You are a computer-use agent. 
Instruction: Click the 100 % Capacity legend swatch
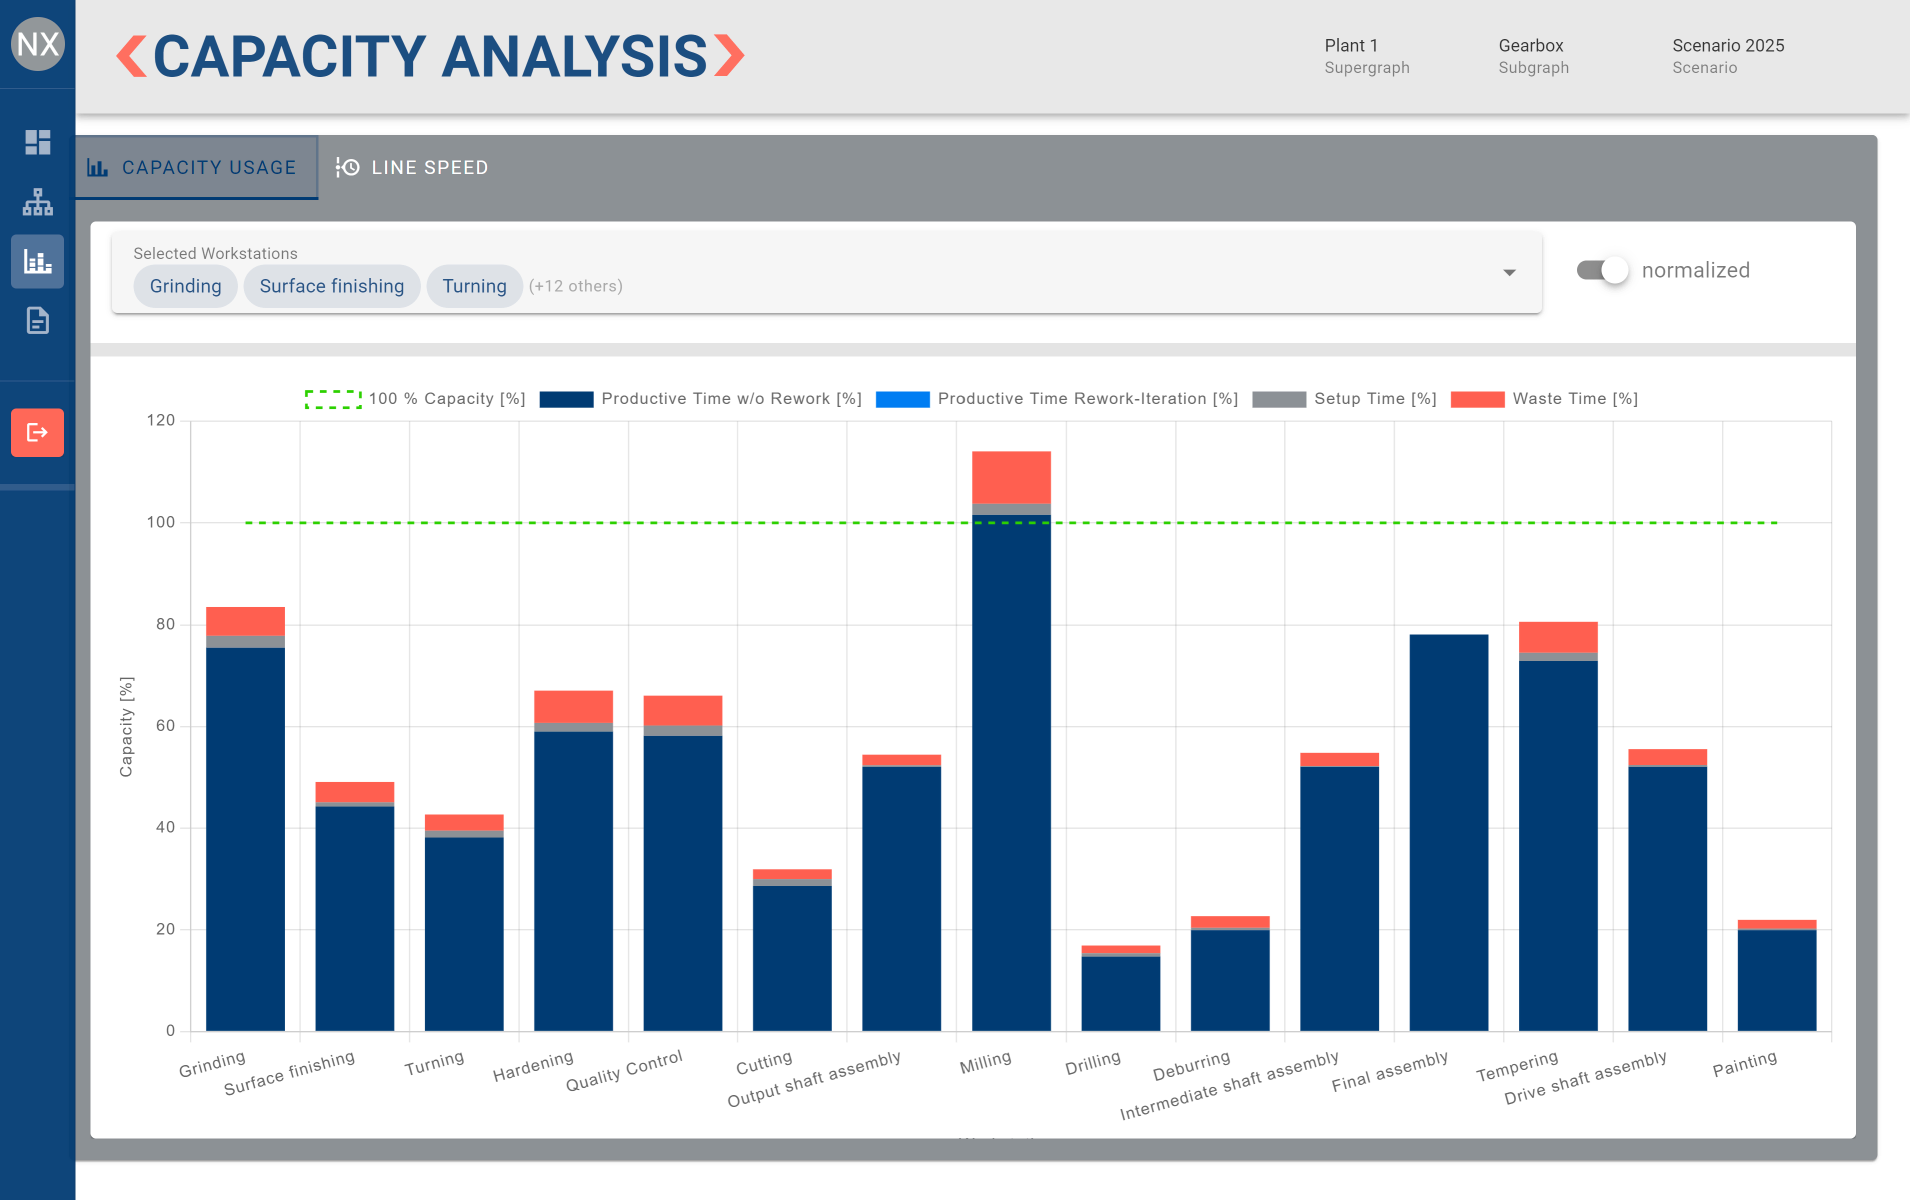coord(333,399)
